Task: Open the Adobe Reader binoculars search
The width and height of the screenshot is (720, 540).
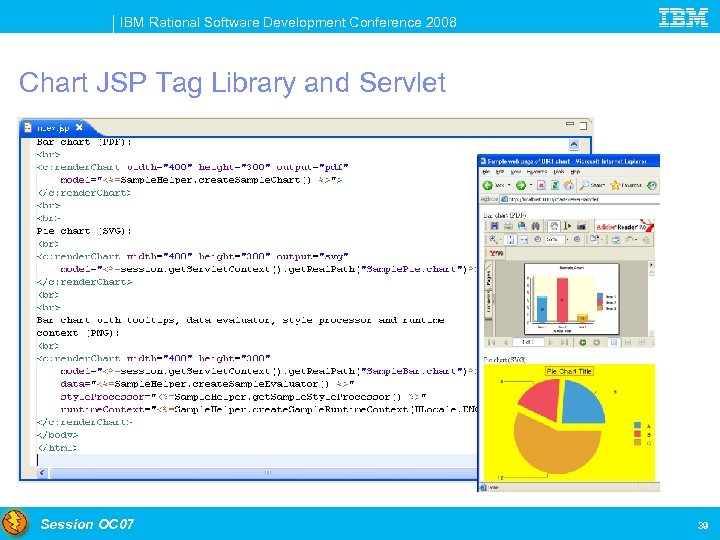Action: 535,226
